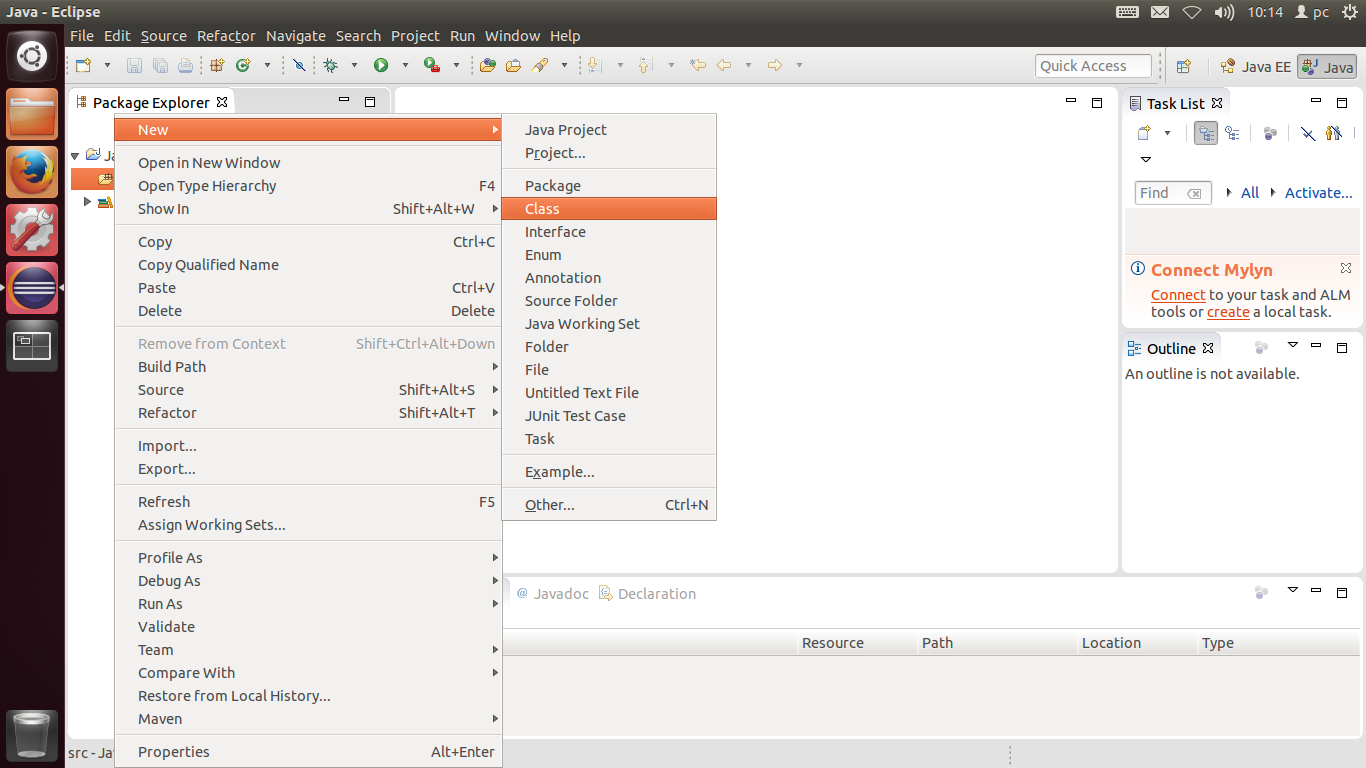The image size is (1366, 768).
Task: Click the volume icon in the top panel
Action: [x=1224, y=12]
